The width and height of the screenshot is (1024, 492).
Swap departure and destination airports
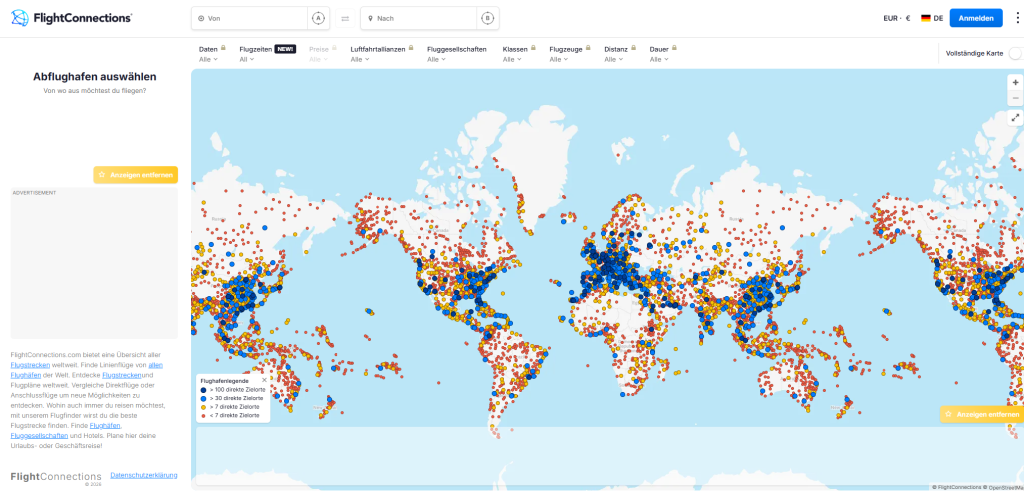345,18
